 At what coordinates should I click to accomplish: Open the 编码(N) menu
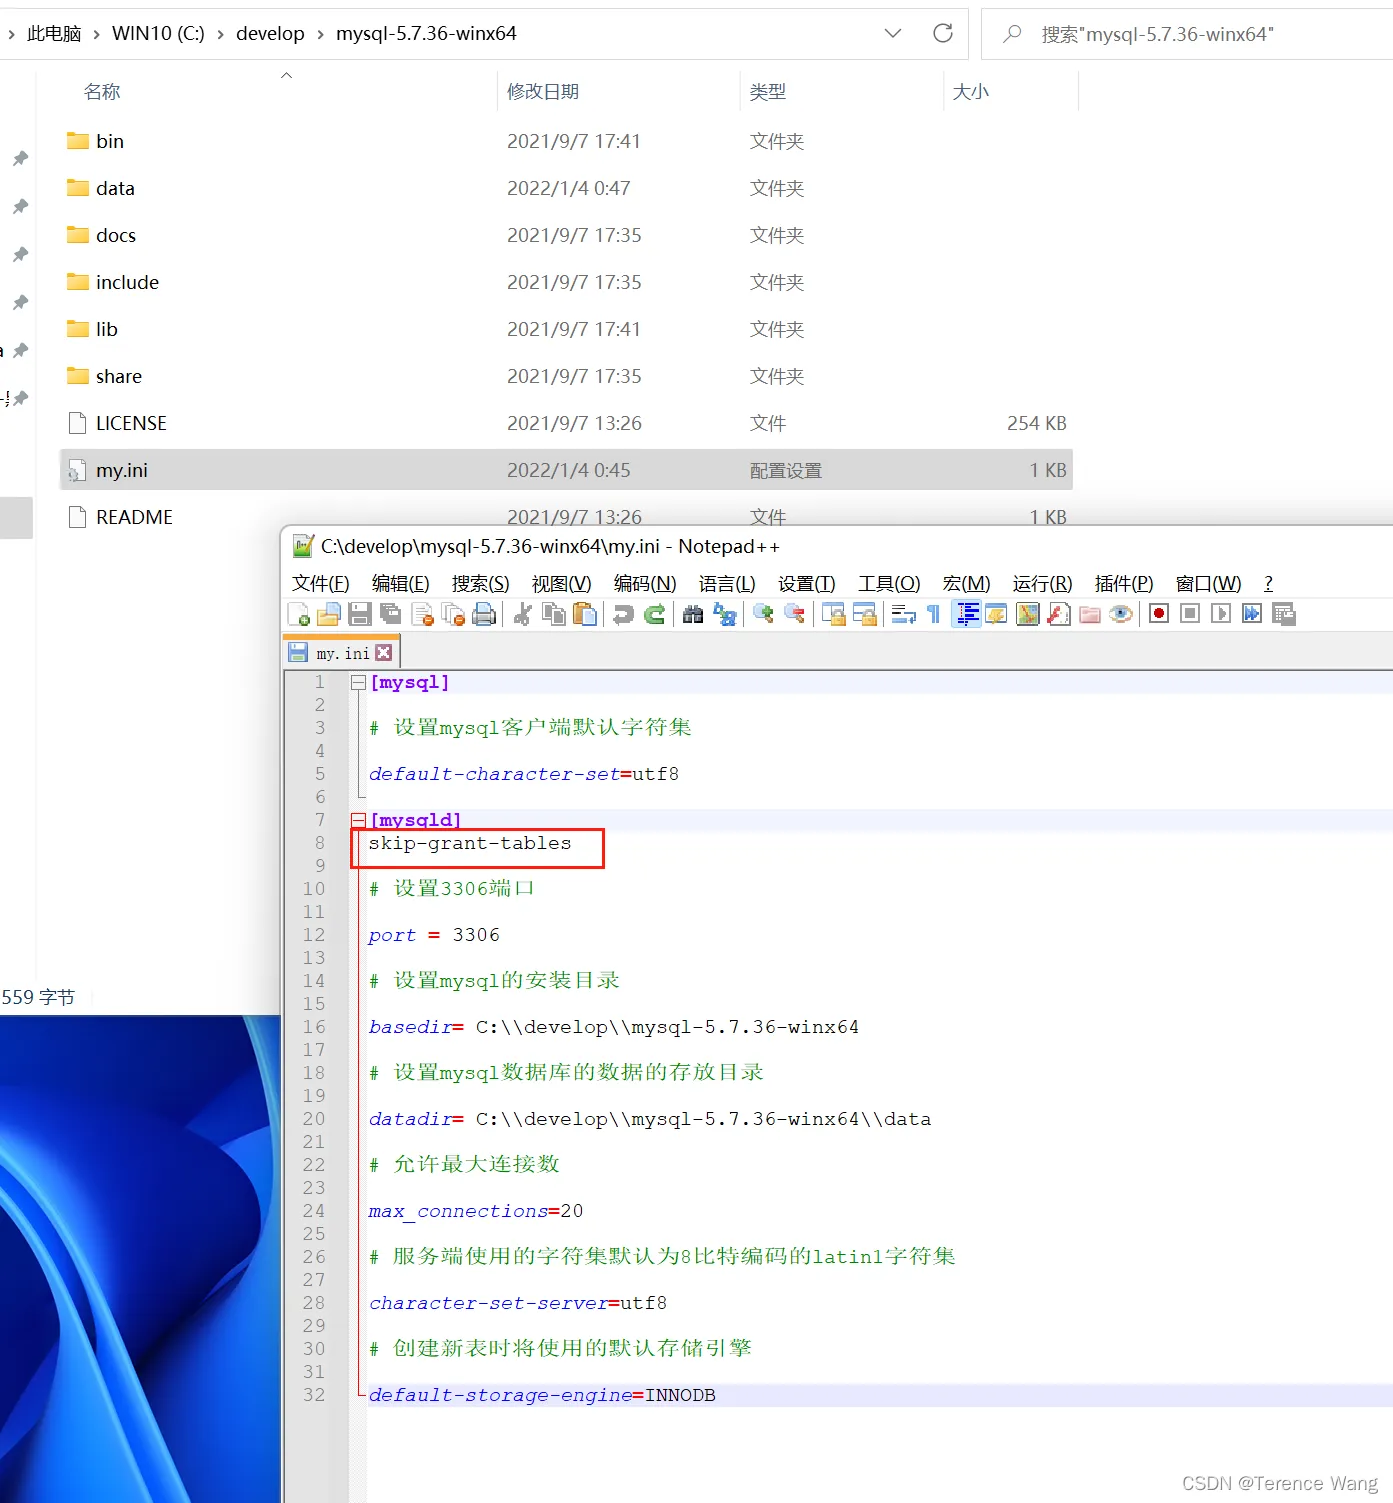coord(645,583)
